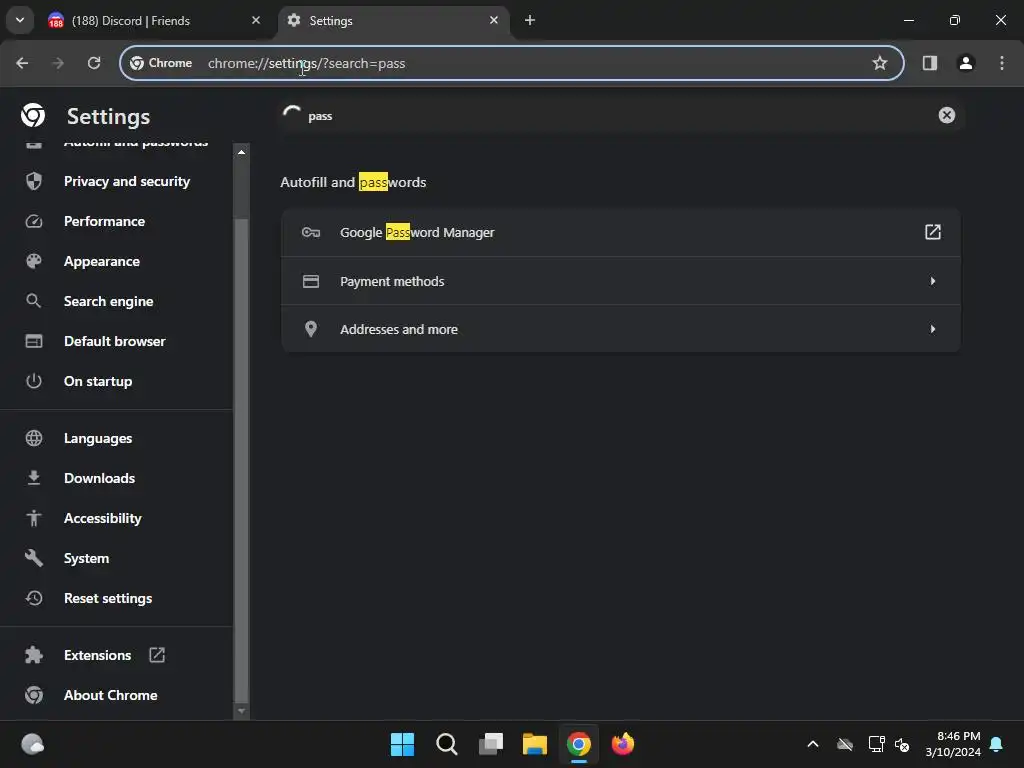The height and width of the screenshot is (768, 1024).
Task: Close the Settings tab
Action: coord(494,20)
